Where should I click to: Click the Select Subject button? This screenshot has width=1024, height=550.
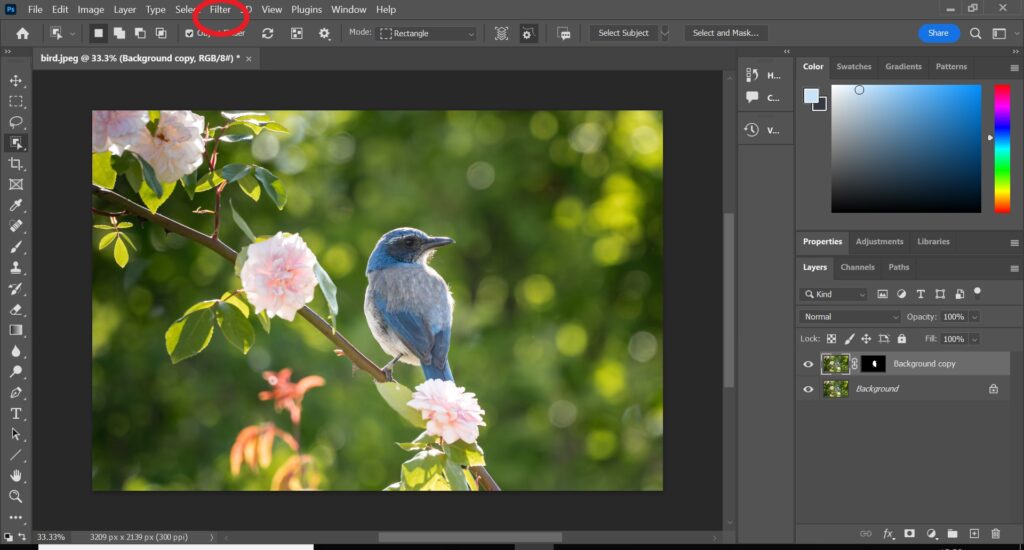623,33
